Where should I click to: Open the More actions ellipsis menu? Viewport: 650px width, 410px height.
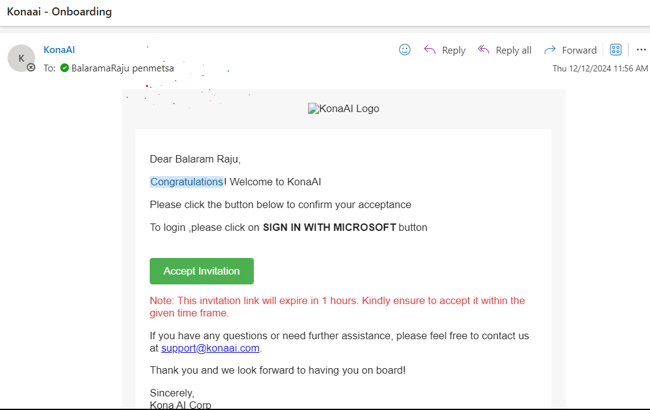(x=641, y=50)
